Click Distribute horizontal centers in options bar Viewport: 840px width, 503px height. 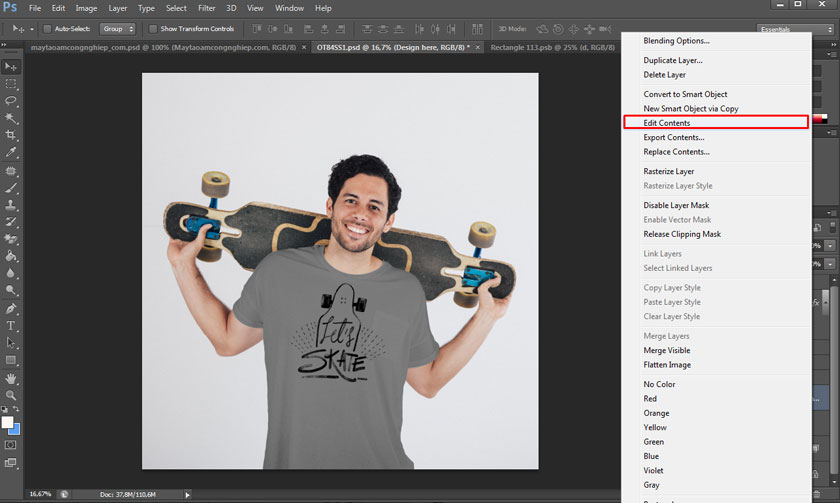coord(436,29)
